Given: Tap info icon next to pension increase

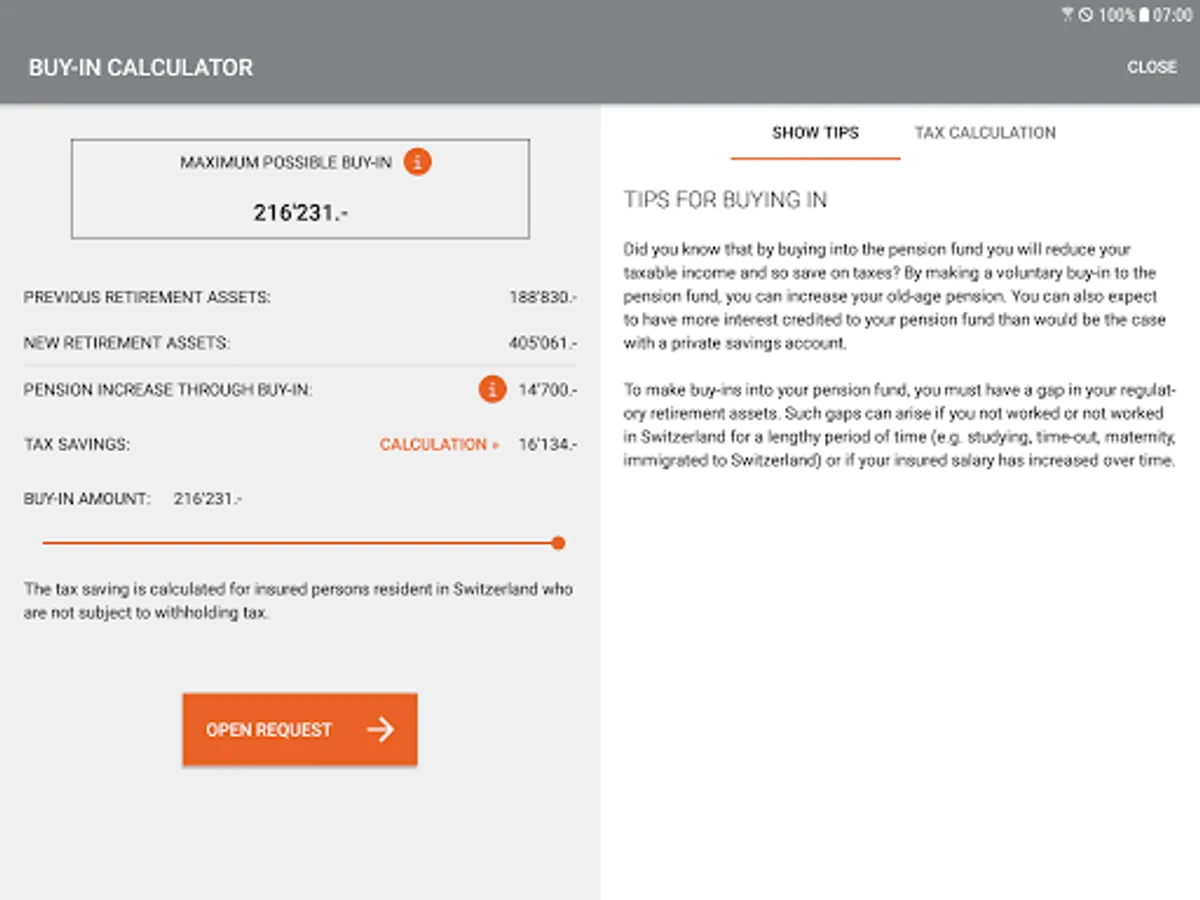Looking at the screenshot, I should click(492, 389).
